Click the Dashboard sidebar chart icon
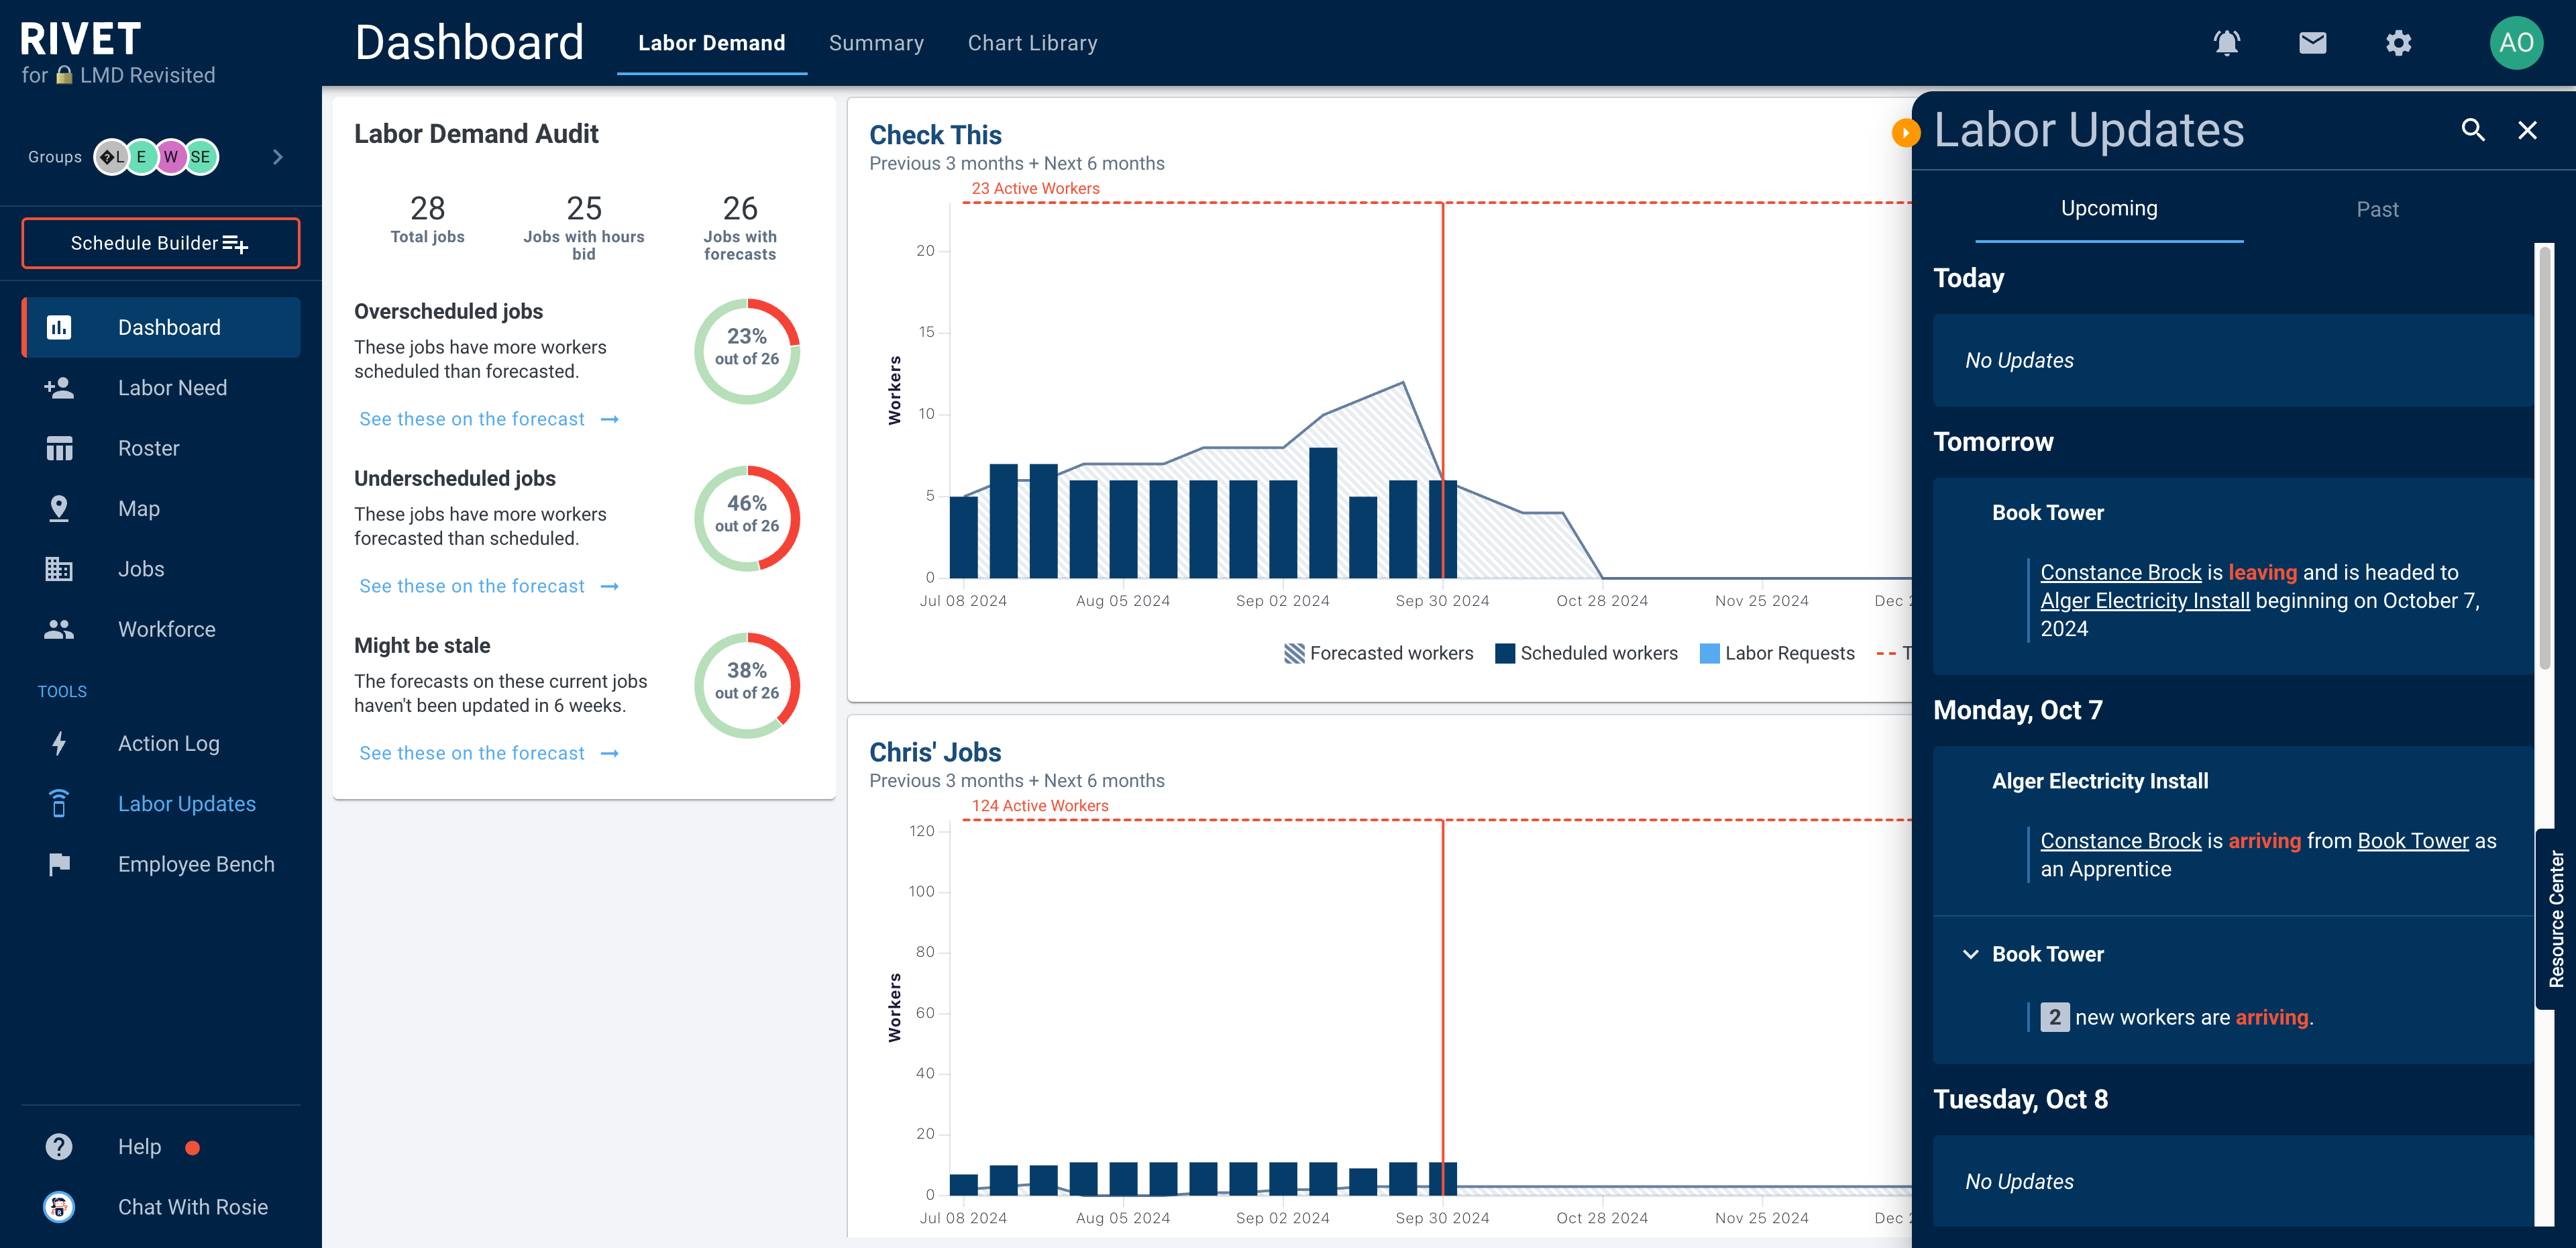This screenshot has width=2576, height=1248. pyautogui.click(x=59, y=327)
